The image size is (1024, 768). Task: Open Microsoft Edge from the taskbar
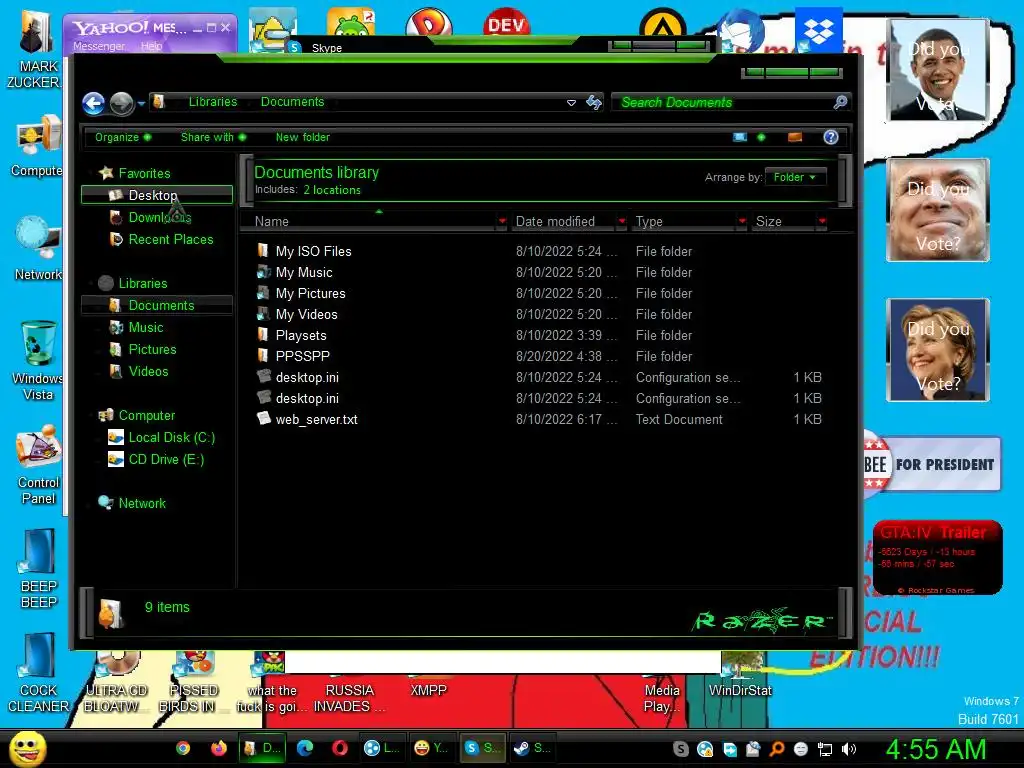[305, 748]
